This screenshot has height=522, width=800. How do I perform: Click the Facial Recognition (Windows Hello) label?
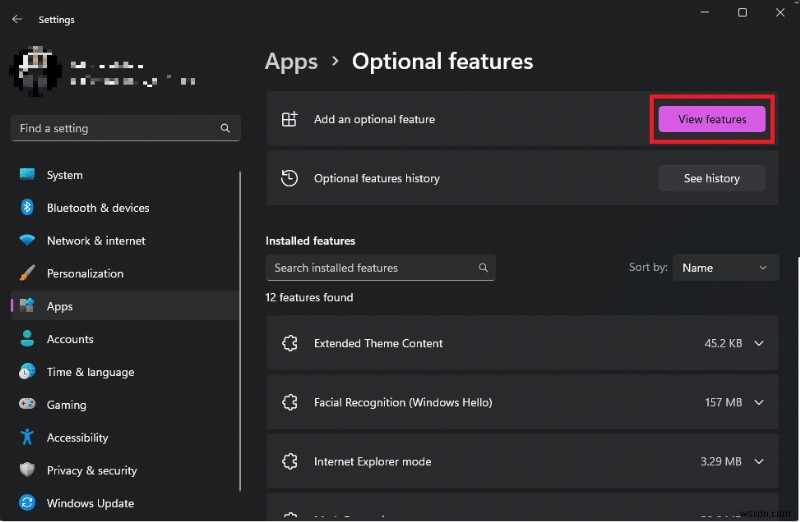[403, 402]
